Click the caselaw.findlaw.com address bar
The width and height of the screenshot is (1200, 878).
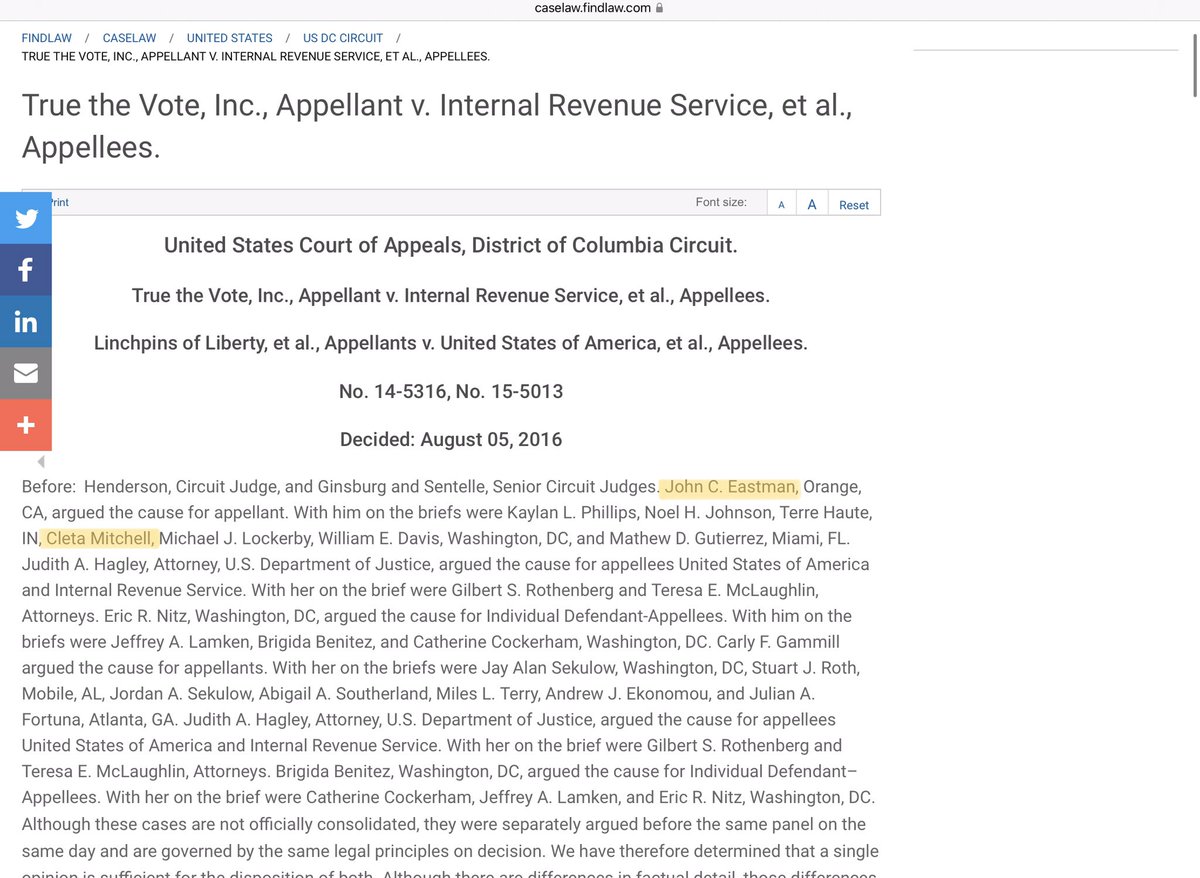(x=600, y=8)
